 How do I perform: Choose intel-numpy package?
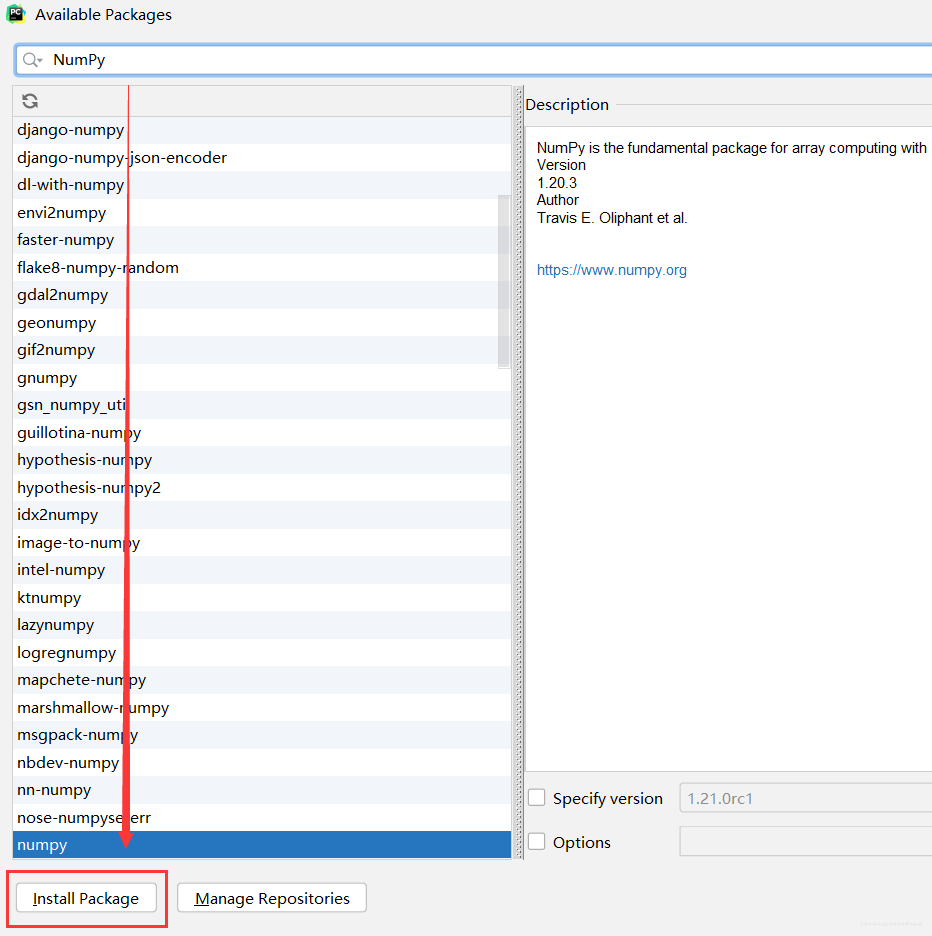click(262, 569)
